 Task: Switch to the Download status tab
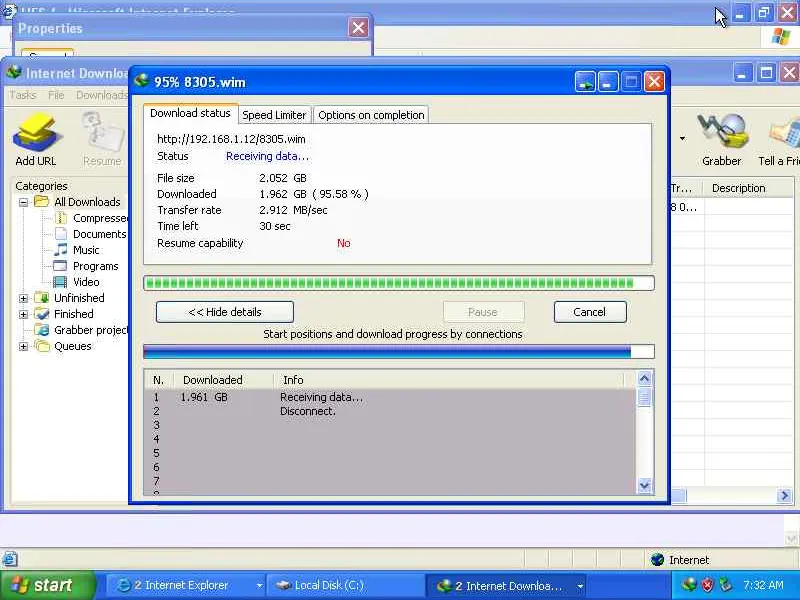(190, 113)
